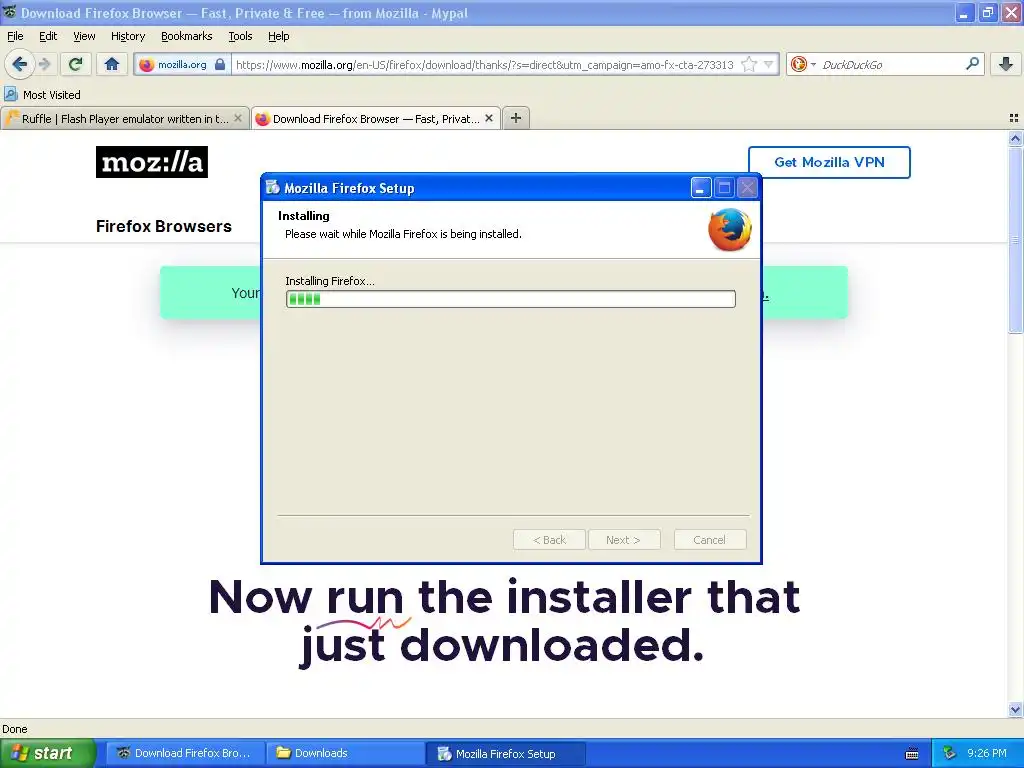Click the page scrollbar down arrow
1024x768 pixels.
pos(1015,709)
